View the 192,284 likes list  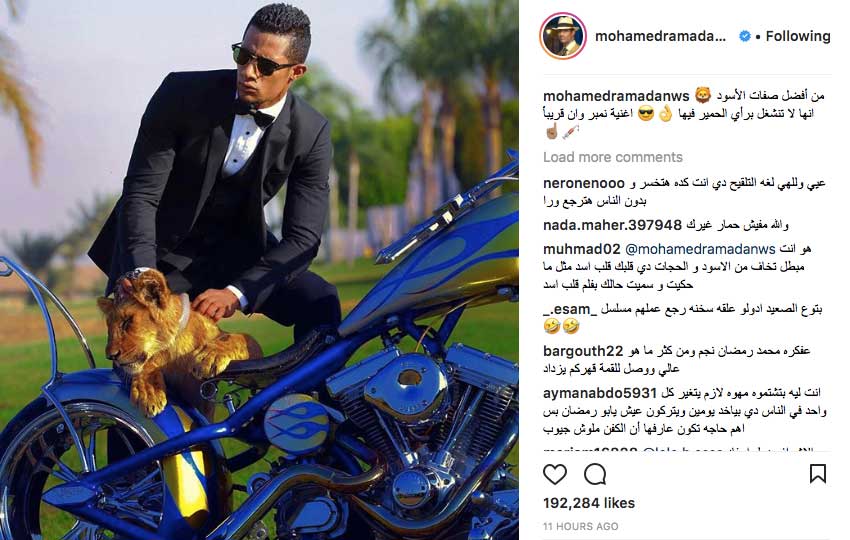point(589,503)
